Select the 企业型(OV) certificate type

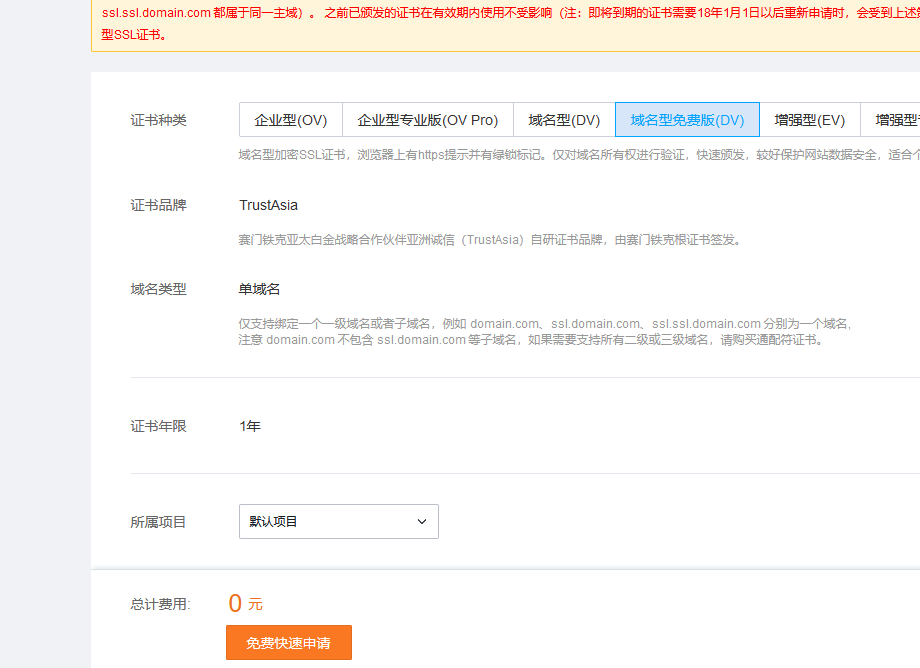290,120
